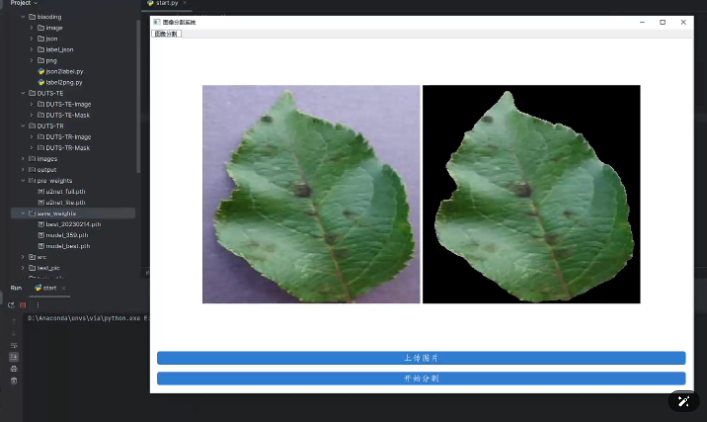The height and width of the screenshot is (422, 707).
Task: Click the down stack trace arrow
Action: tap(14, 334)
